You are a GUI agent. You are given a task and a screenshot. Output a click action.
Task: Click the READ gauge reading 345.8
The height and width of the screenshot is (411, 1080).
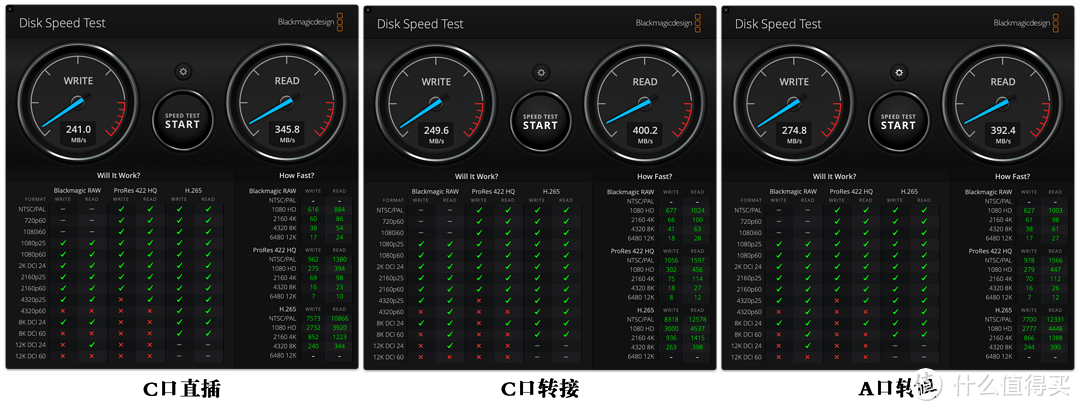[287, 103]
